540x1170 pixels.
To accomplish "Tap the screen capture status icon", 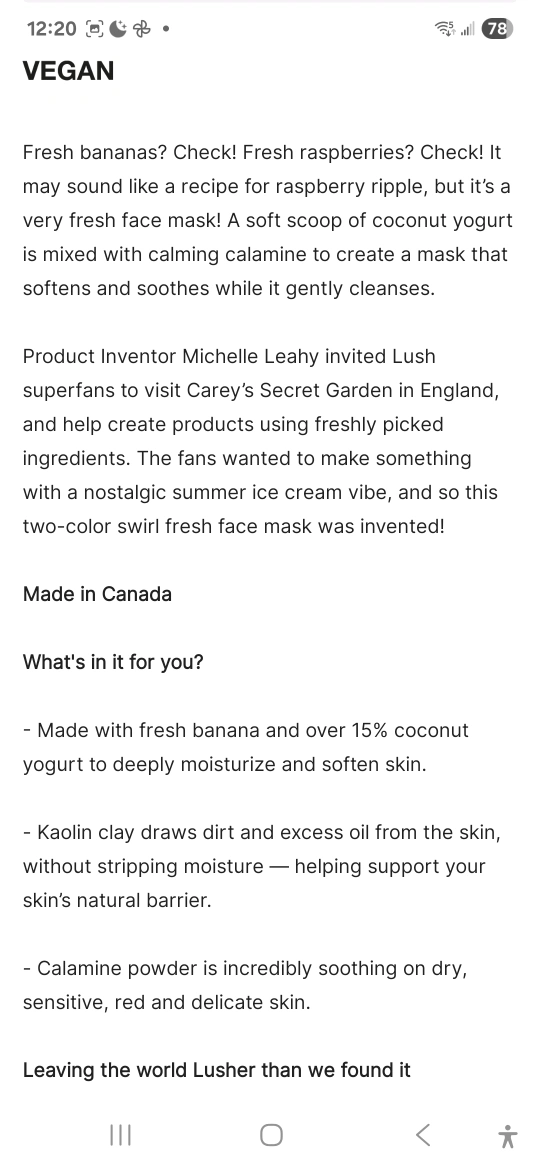I will coord(95,29).
